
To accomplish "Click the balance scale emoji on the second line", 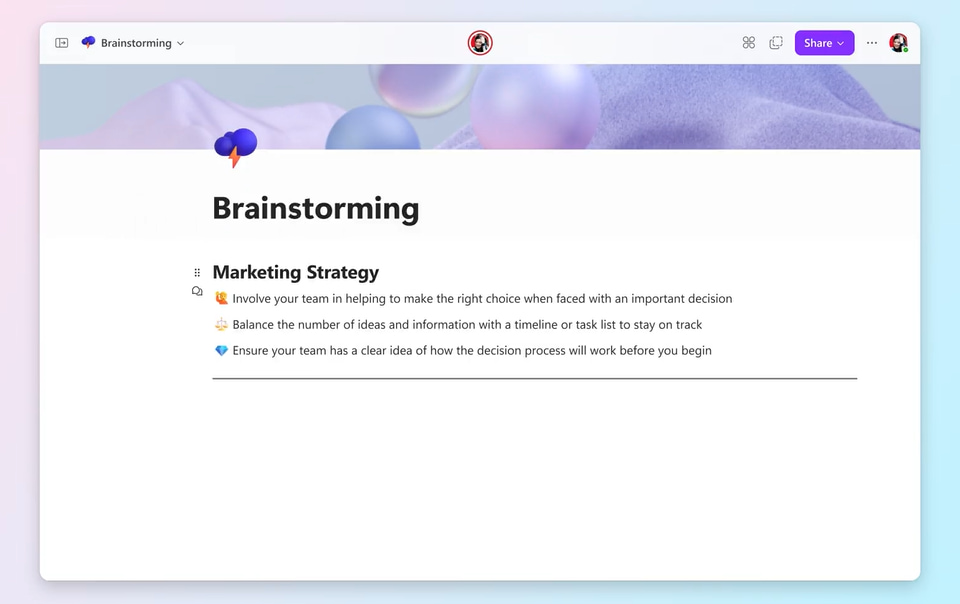I will (221, 325).
